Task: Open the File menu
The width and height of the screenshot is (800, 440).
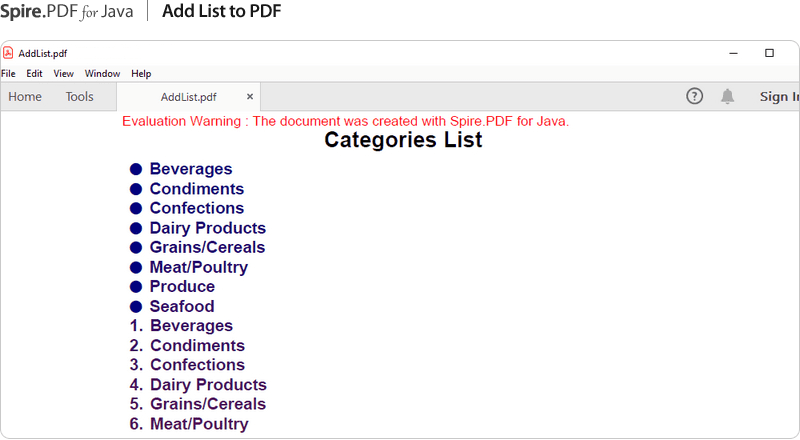Action: click(8, 74)
